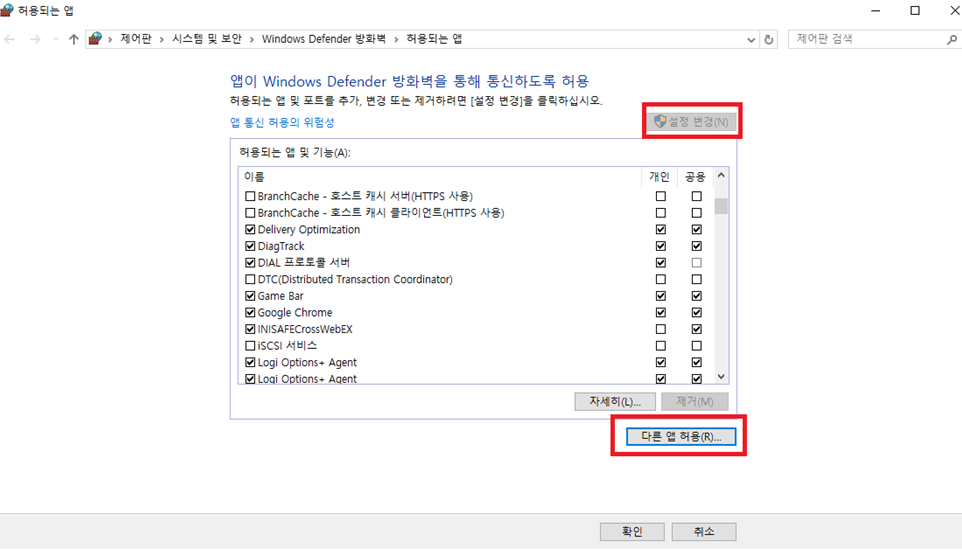The width and height of the screenshot is (962, 551).
Task: Maximize the 허용되는 앱 window
Action: point(915,10)
